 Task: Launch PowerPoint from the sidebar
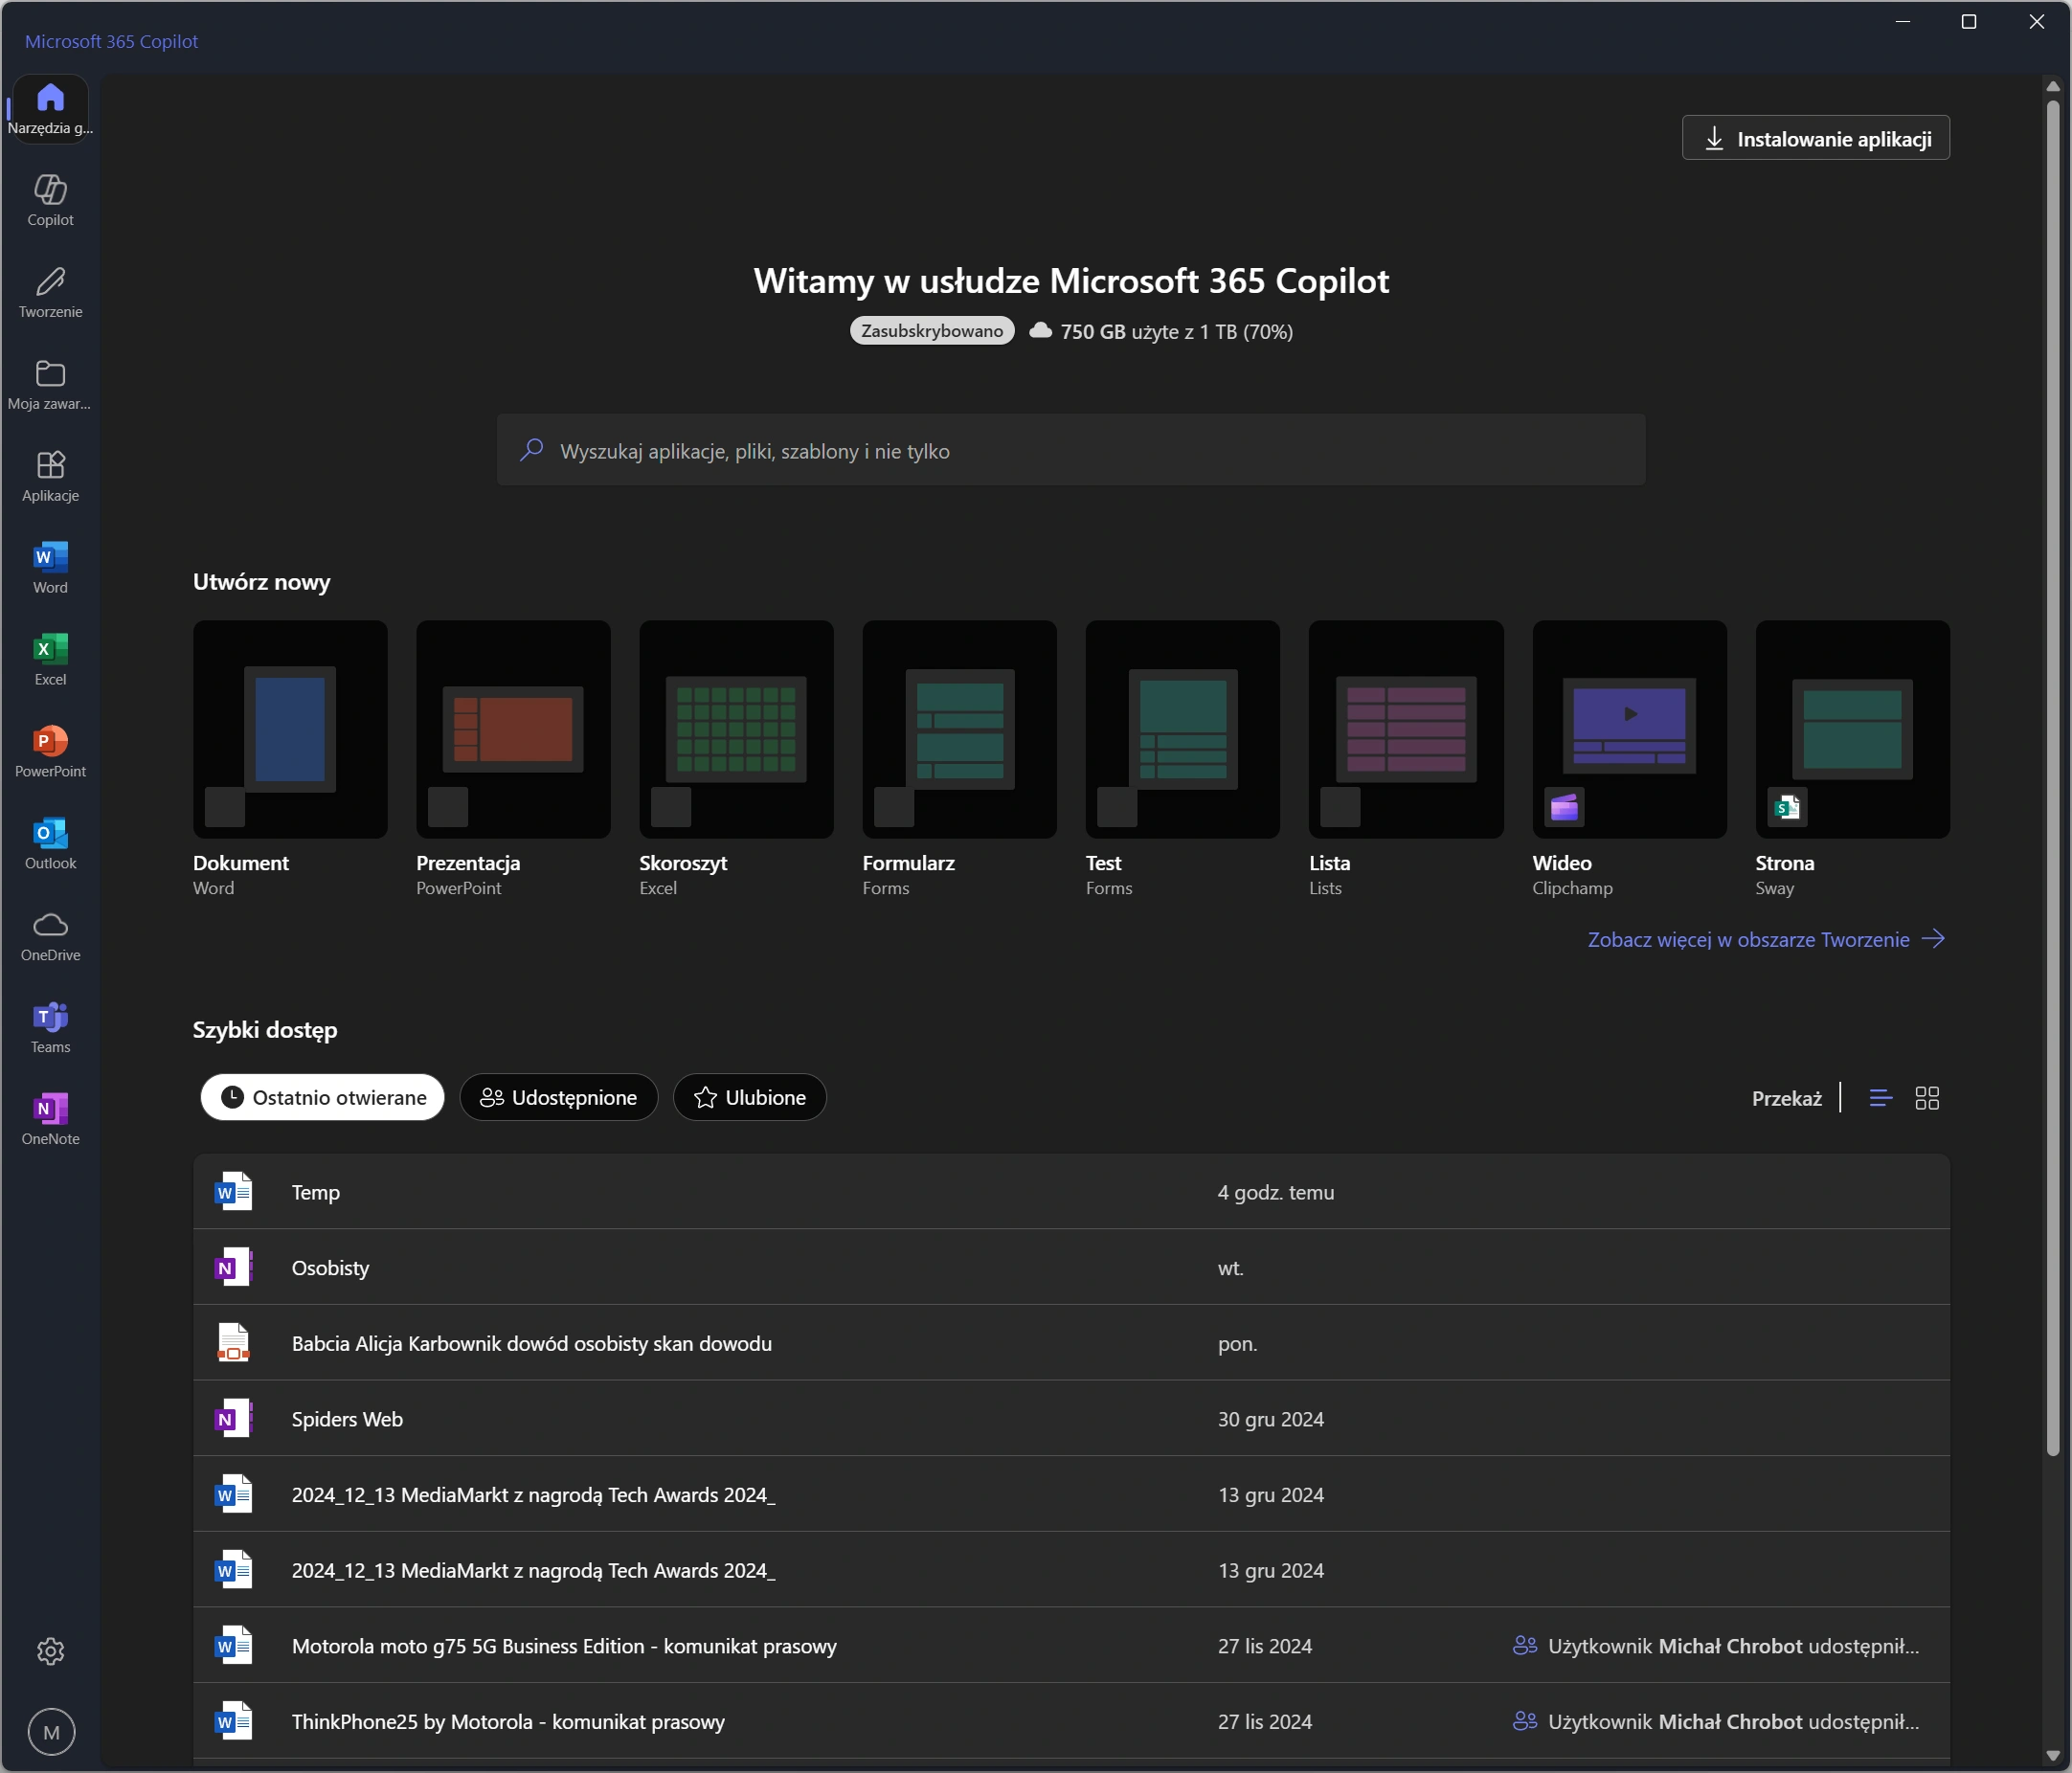pyautogui.click(x=50, y=753)
